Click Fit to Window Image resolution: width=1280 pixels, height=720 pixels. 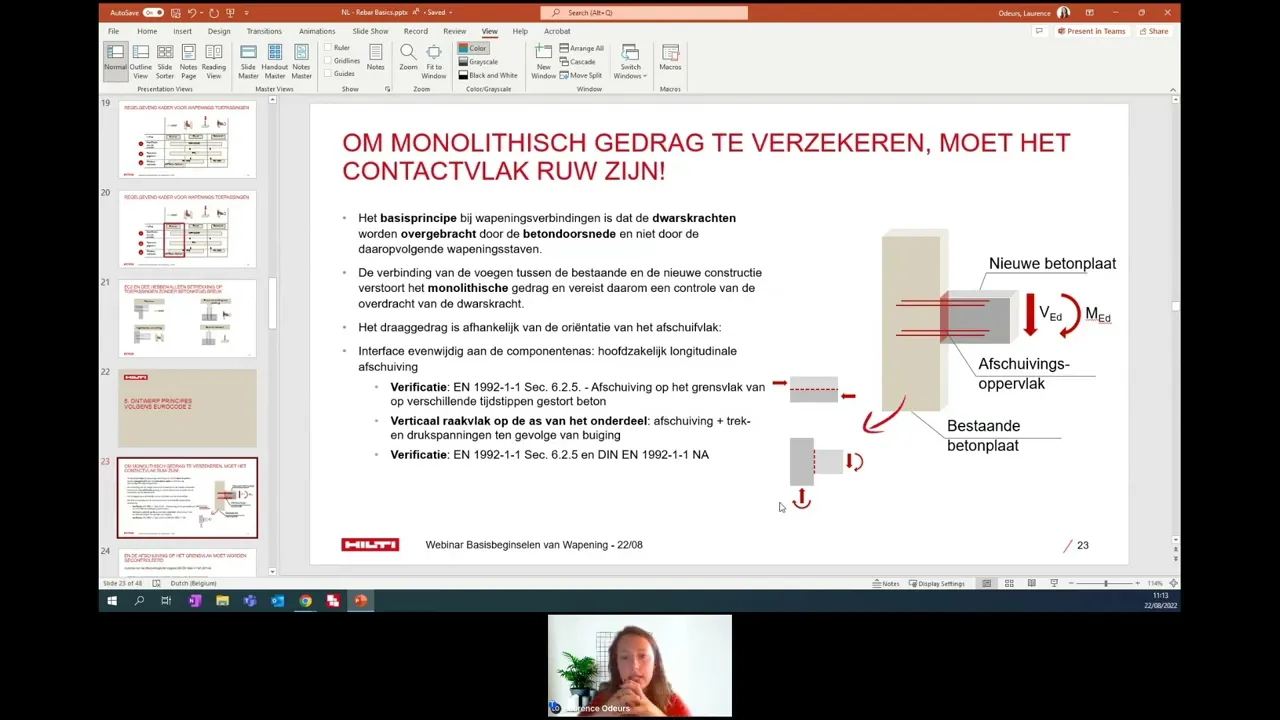(x=434, y=61)
